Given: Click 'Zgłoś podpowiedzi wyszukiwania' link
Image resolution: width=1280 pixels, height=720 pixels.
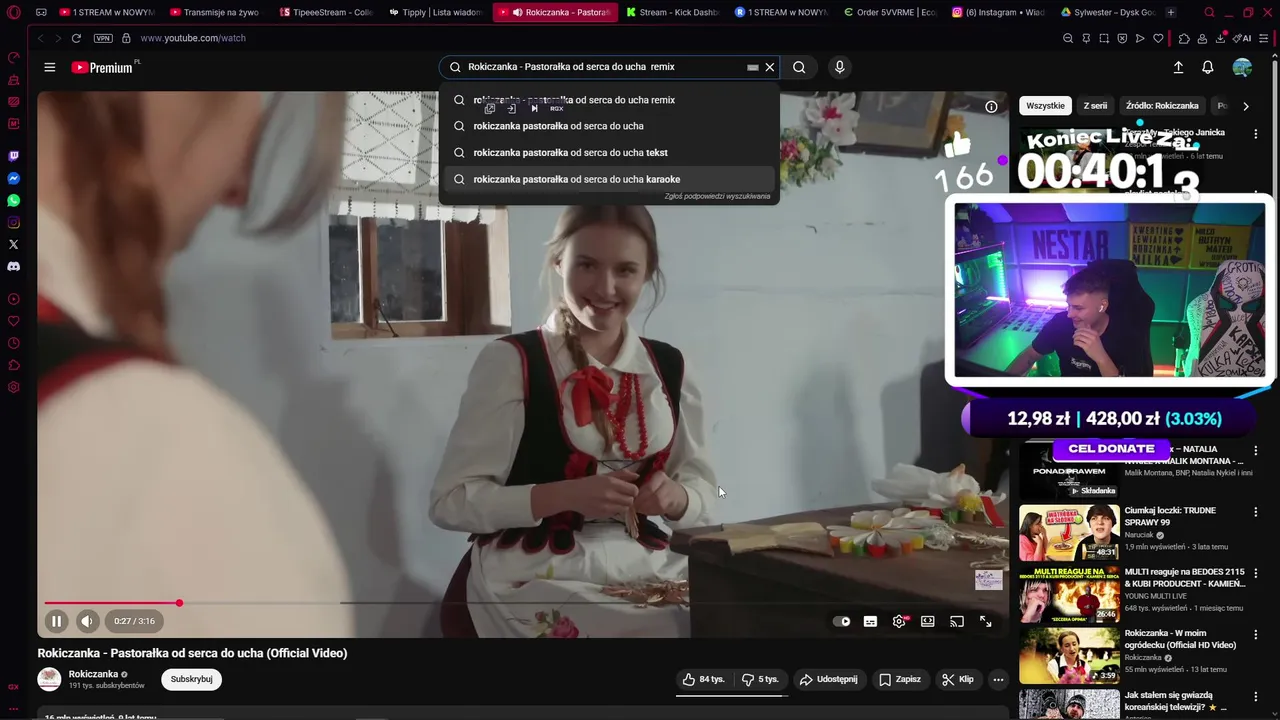Looking at the screenshot, I should click(717, 196).
